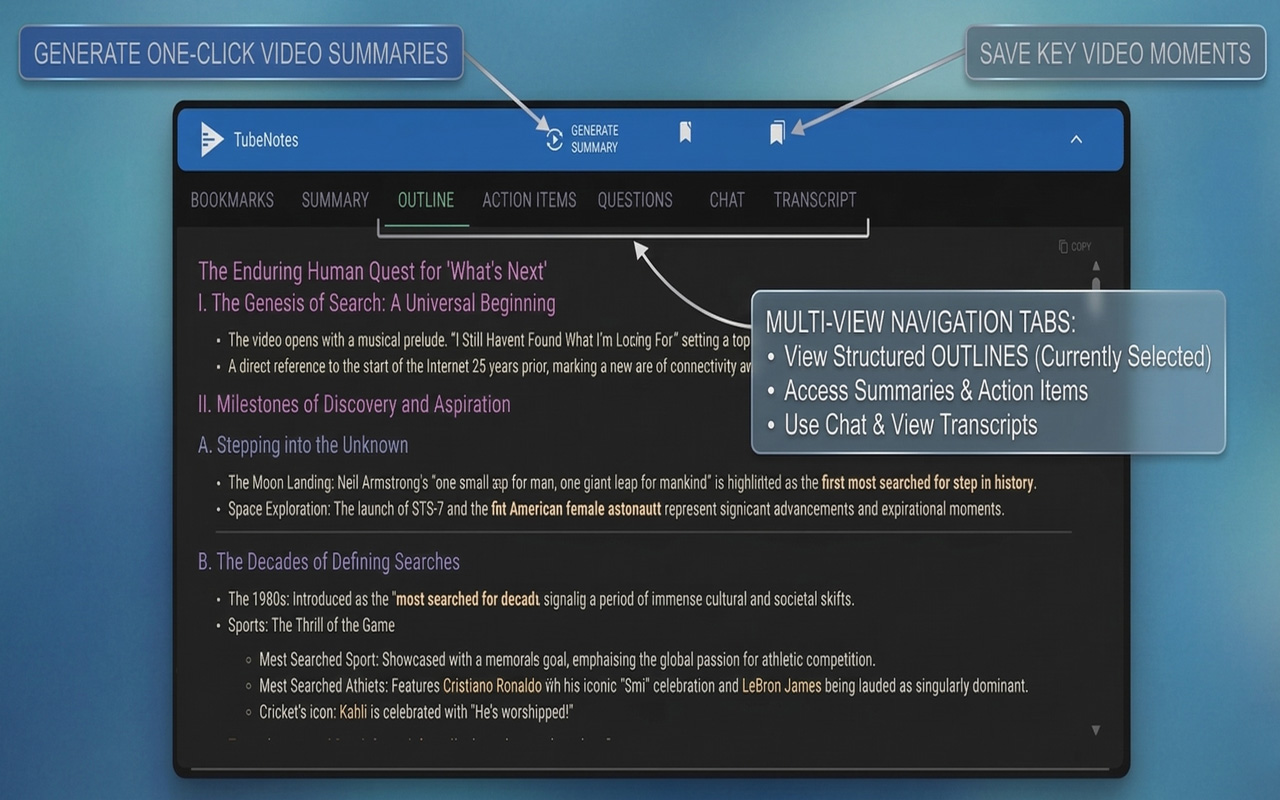Click the Generate Summary button
This screenshot has height=800, width=1280.
pyautogui.click(x=582, y=139)
